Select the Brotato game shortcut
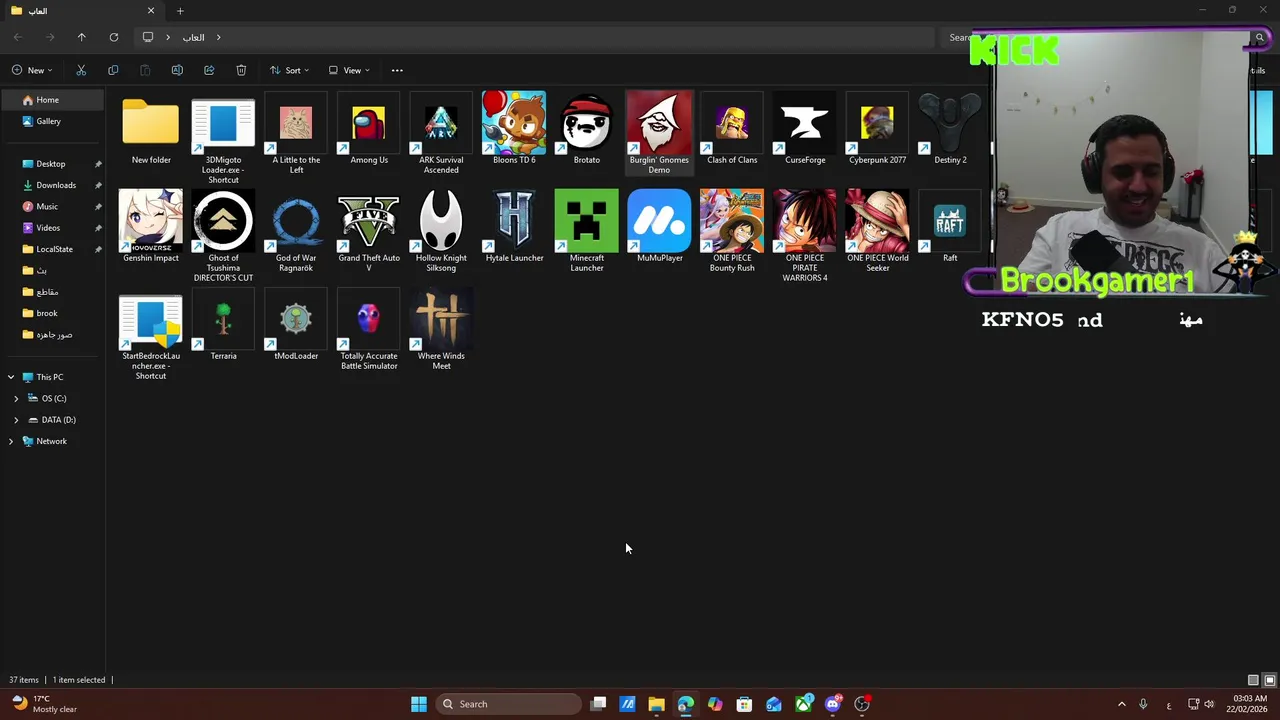The height and width of the screenshot is (720, 1280). (587, 128)
